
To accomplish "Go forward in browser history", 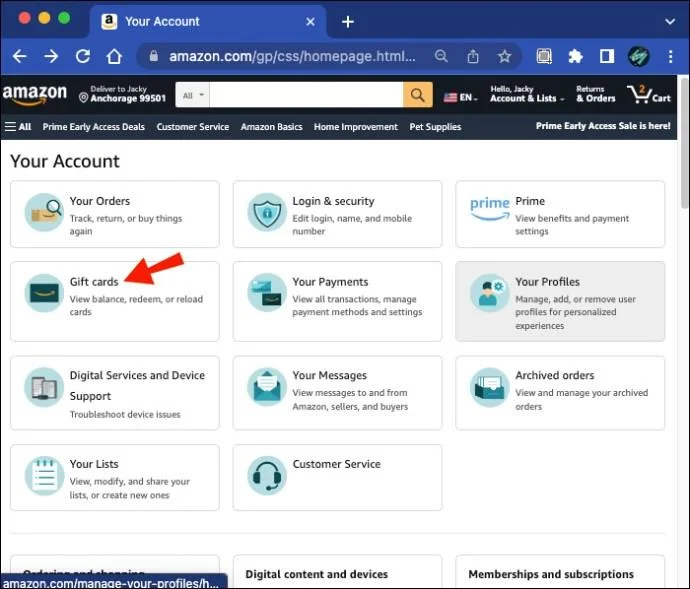I will click(51, 56).
